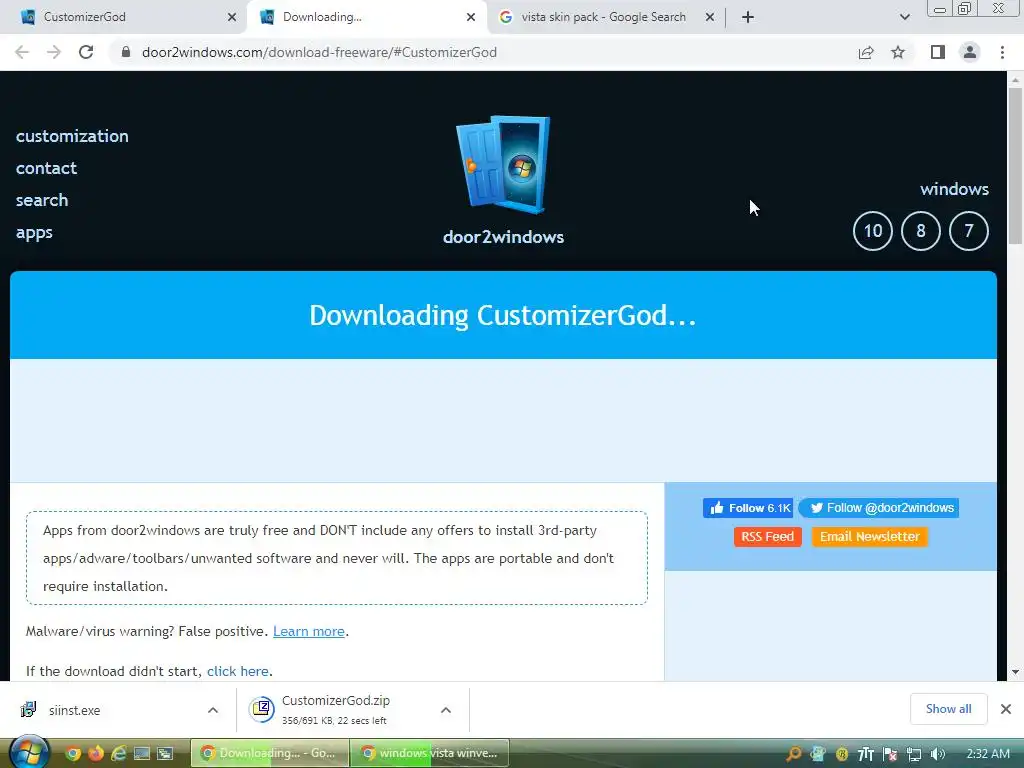
Task: Open the Windows Start orb
Action: click(30, 752)
